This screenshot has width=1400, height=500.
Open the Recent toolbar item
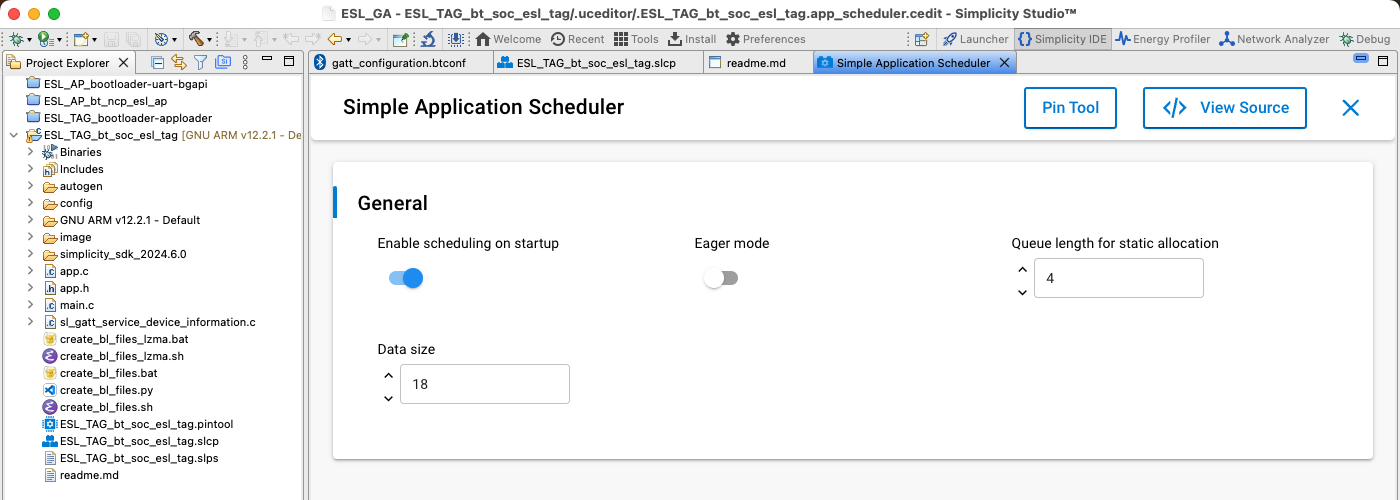(x=577, y=39)
